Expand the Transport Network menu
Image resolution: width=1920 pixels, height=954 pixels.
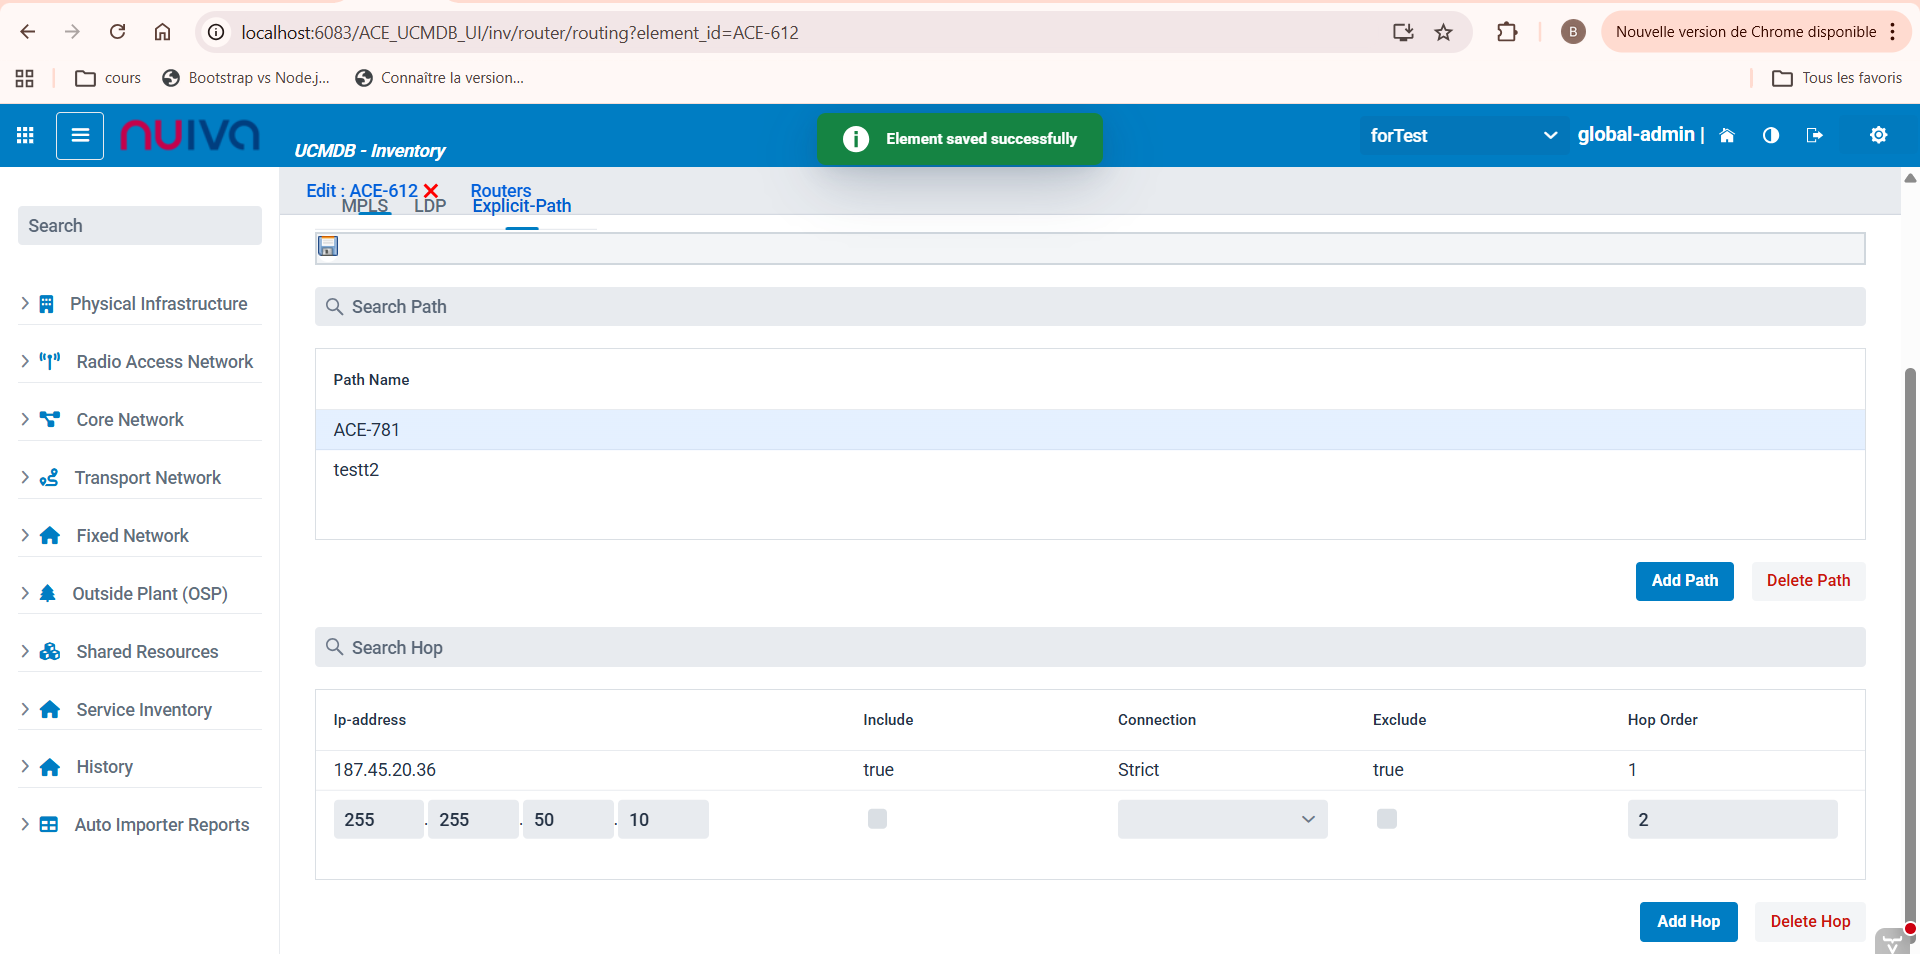pos(147,478)
